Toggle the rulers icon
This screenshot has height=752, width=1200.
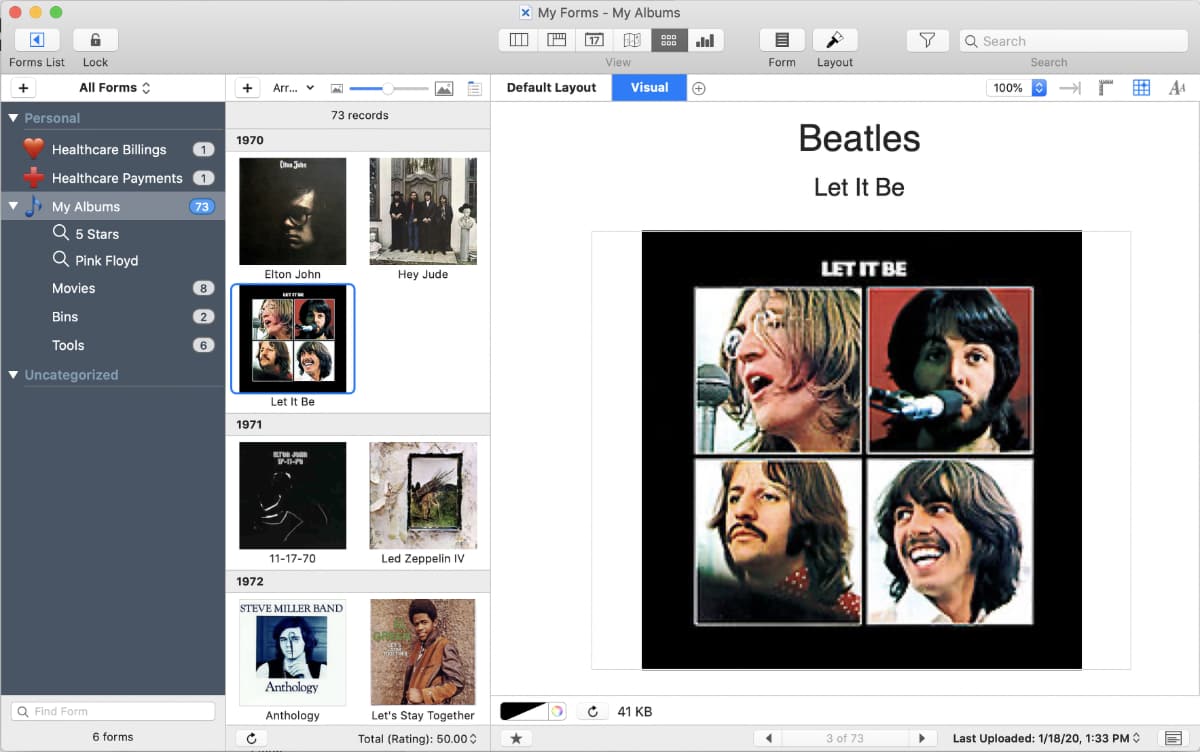1105,88
